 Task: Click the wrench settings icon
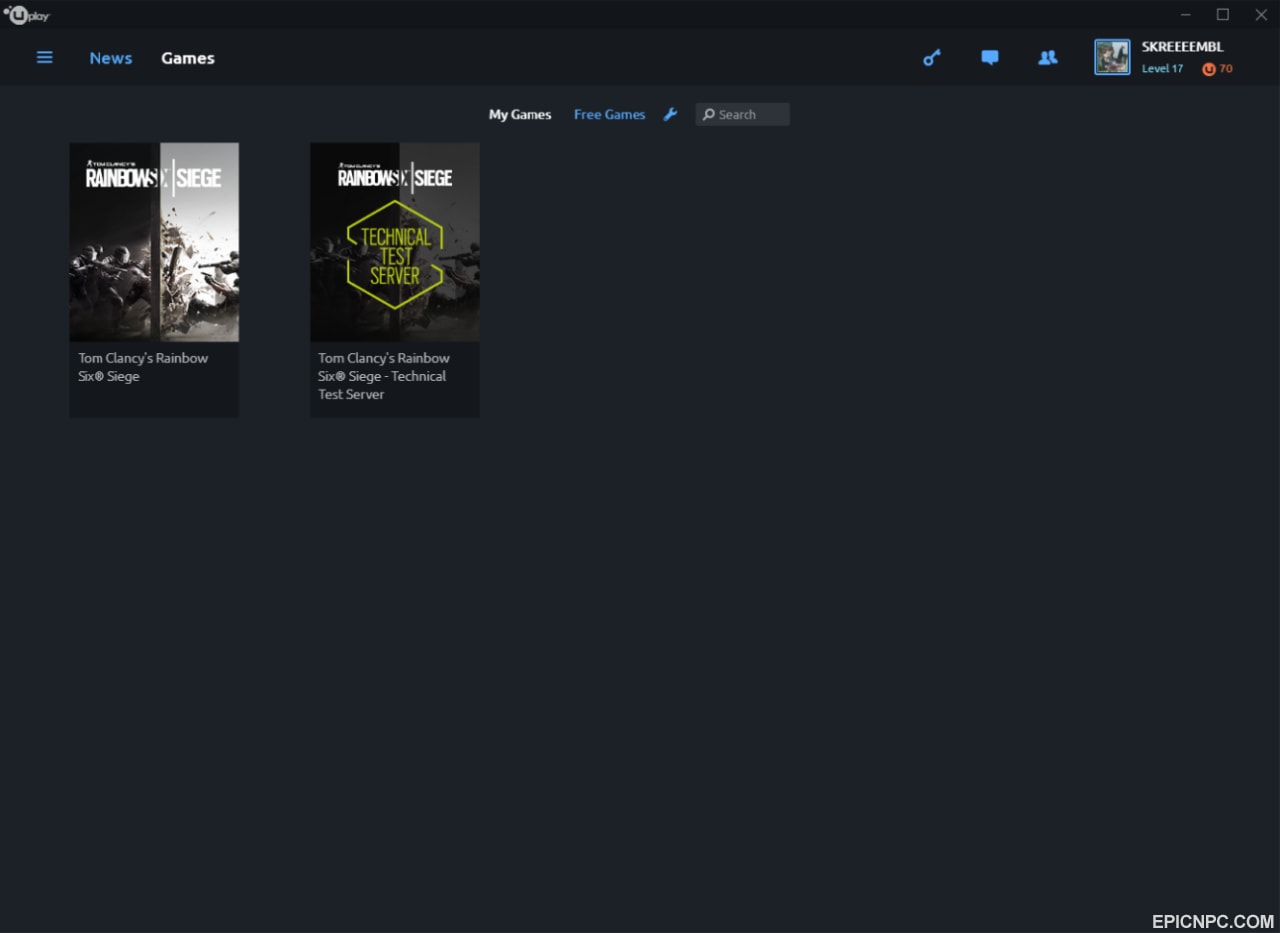pos(670,114)
